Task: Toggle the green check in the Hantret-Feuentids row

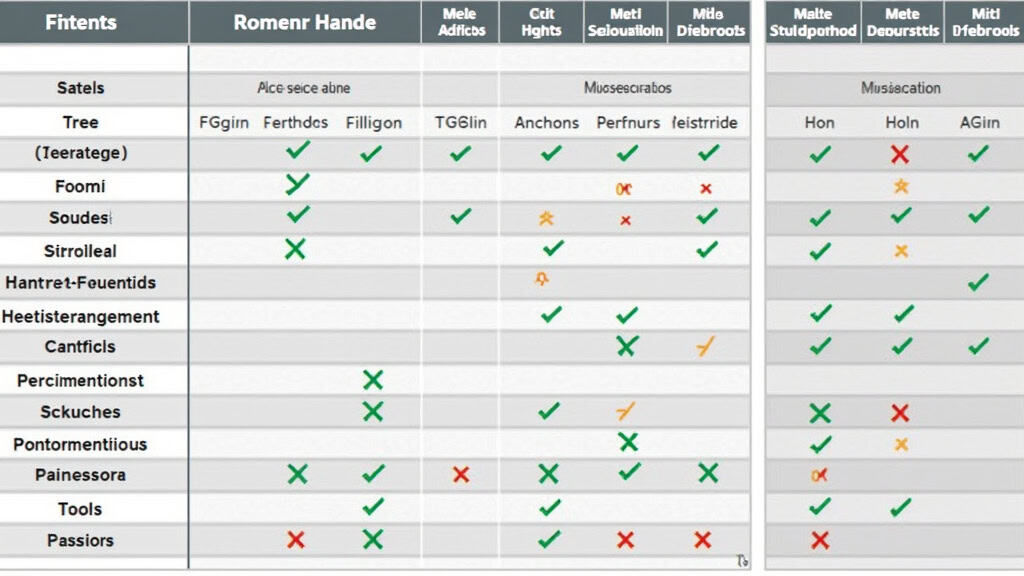Action: click(x=978, y=283)
